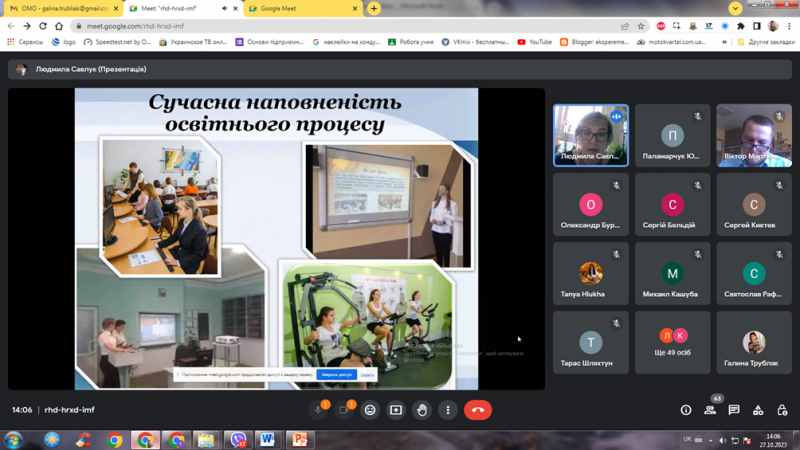Screen dimensions: 800x450
Task: Open the Windows Start button
Action: pos(13,440)
